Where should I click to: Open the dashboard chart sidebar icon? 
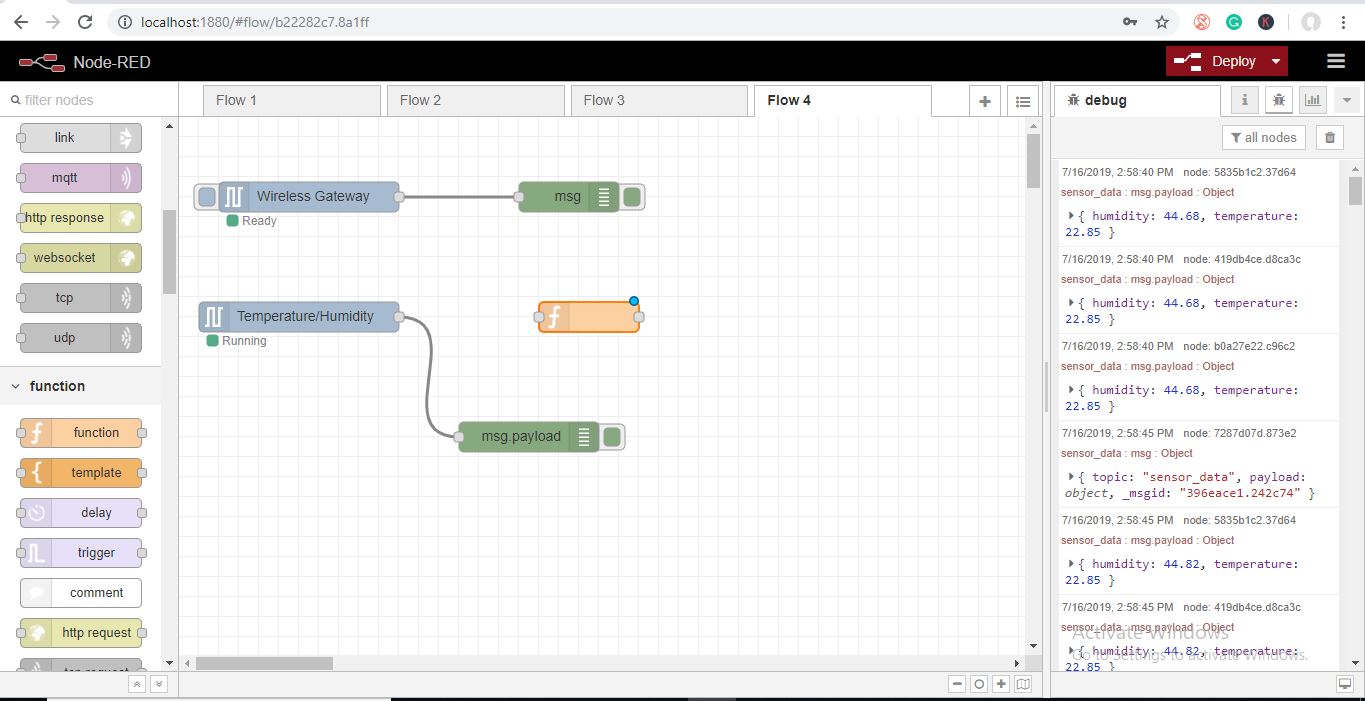[x=1312, y=100]
